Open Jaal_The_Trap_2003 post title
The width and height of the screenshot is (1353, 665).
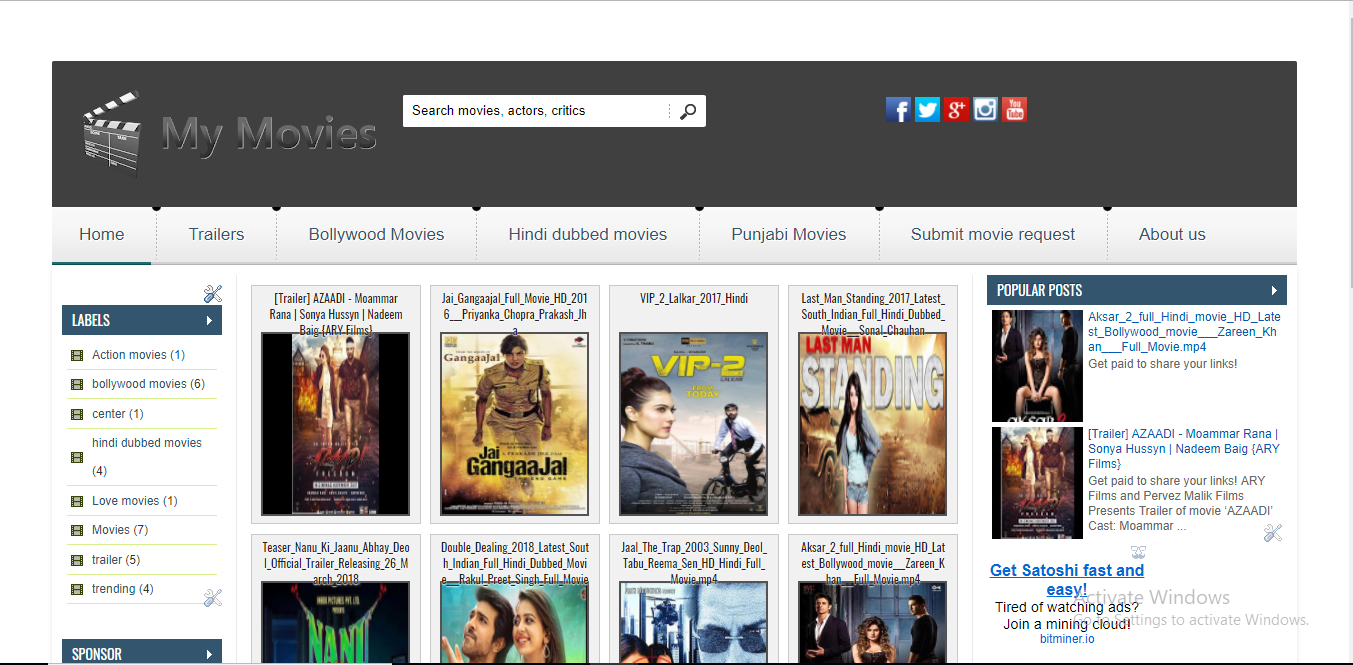point(694,563)
